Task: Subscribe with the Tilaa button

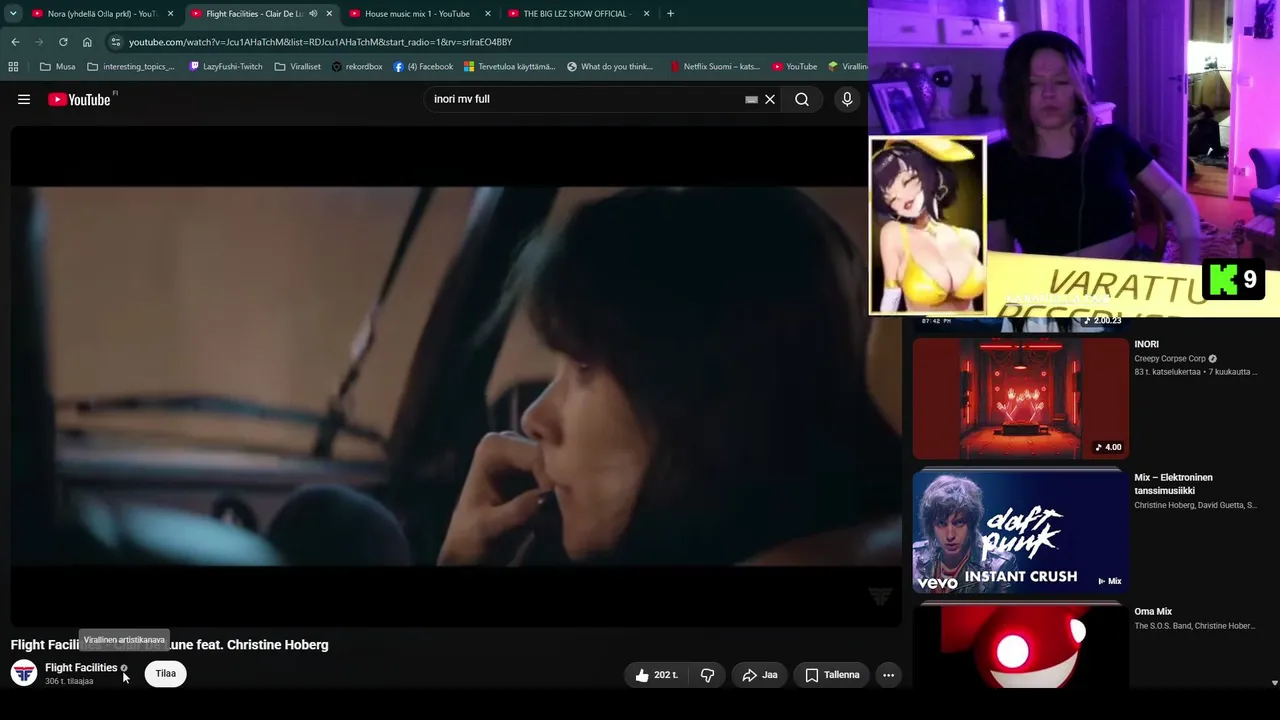Action: (166, 674)
